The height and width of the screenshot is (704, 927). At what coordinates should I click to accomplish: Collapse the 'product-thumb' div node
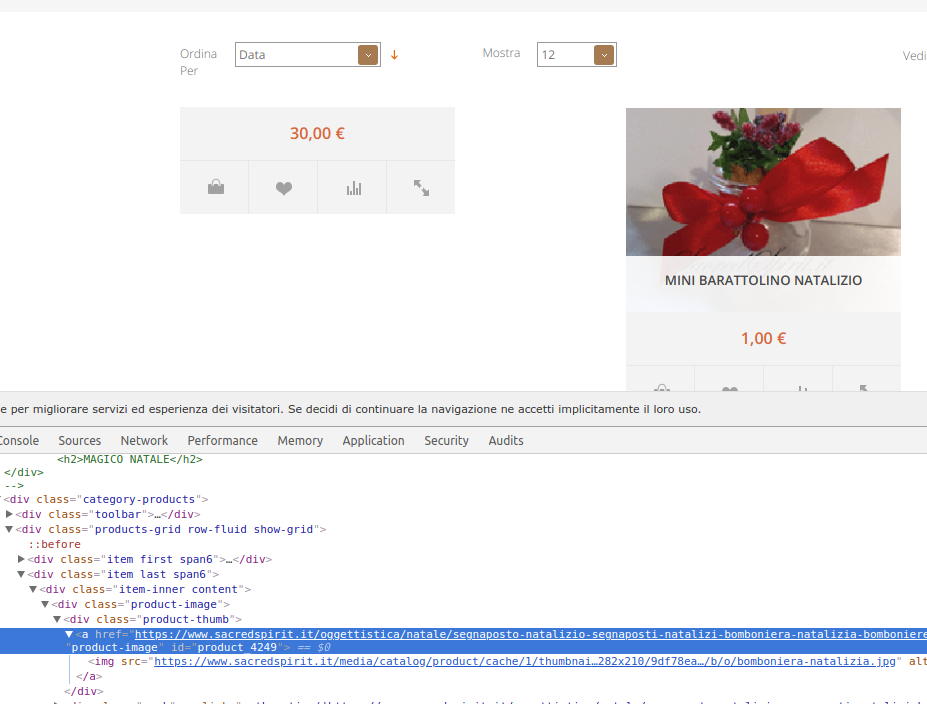57,619
